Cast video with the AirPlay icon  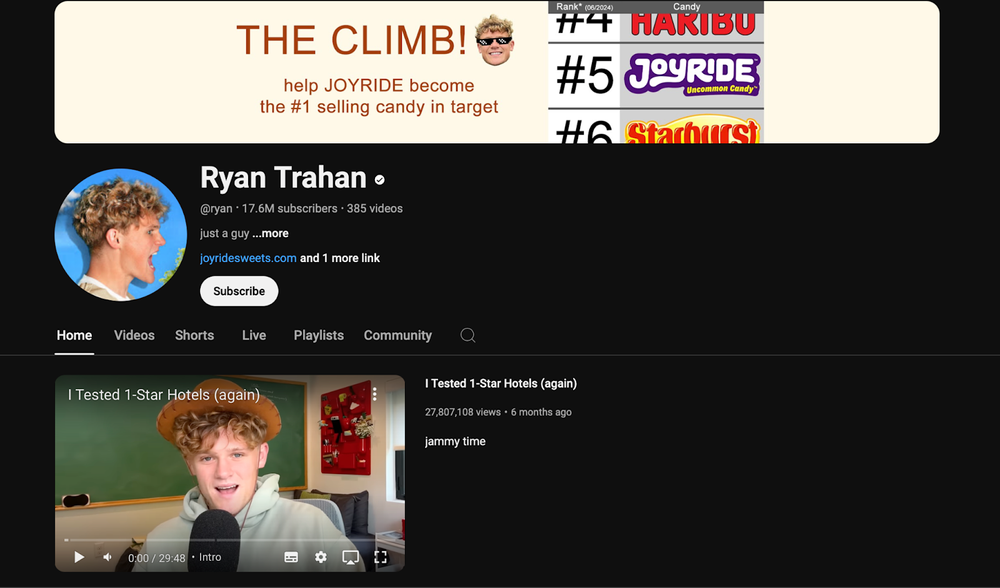(x=350, y=557)
